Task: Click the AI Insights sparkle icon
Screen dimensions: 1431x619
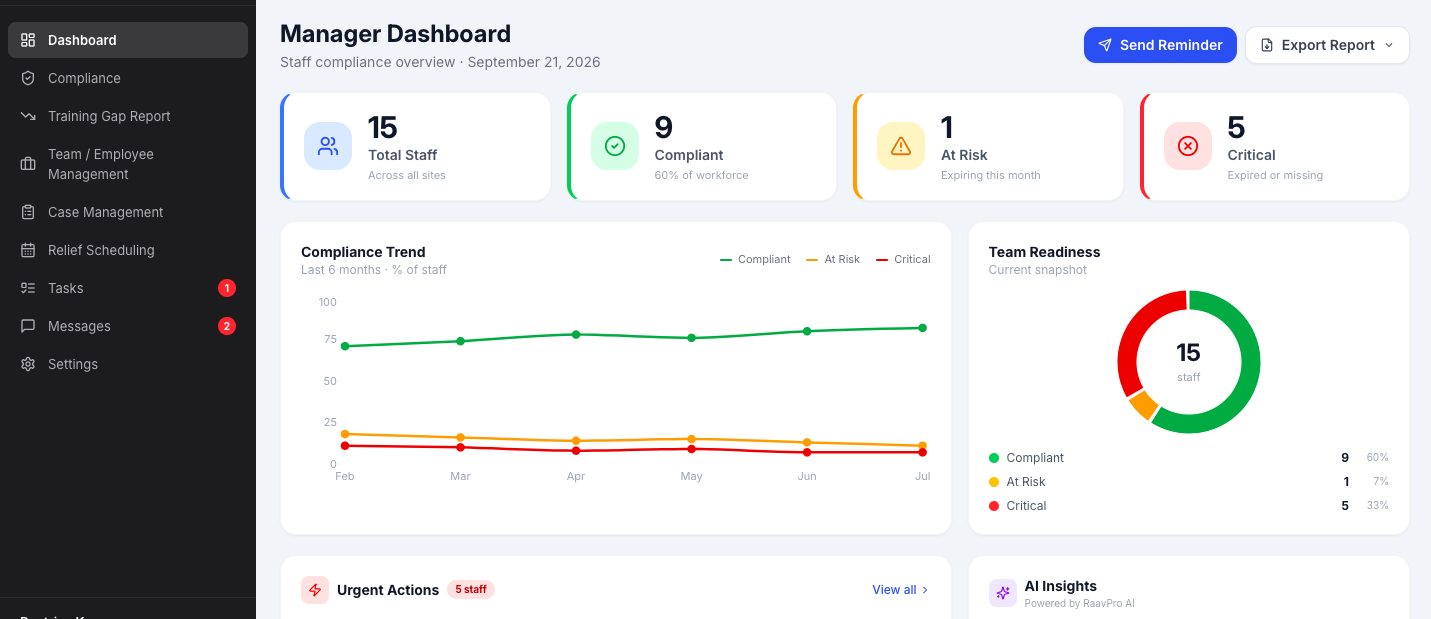Action: [x=1003, y=593]
